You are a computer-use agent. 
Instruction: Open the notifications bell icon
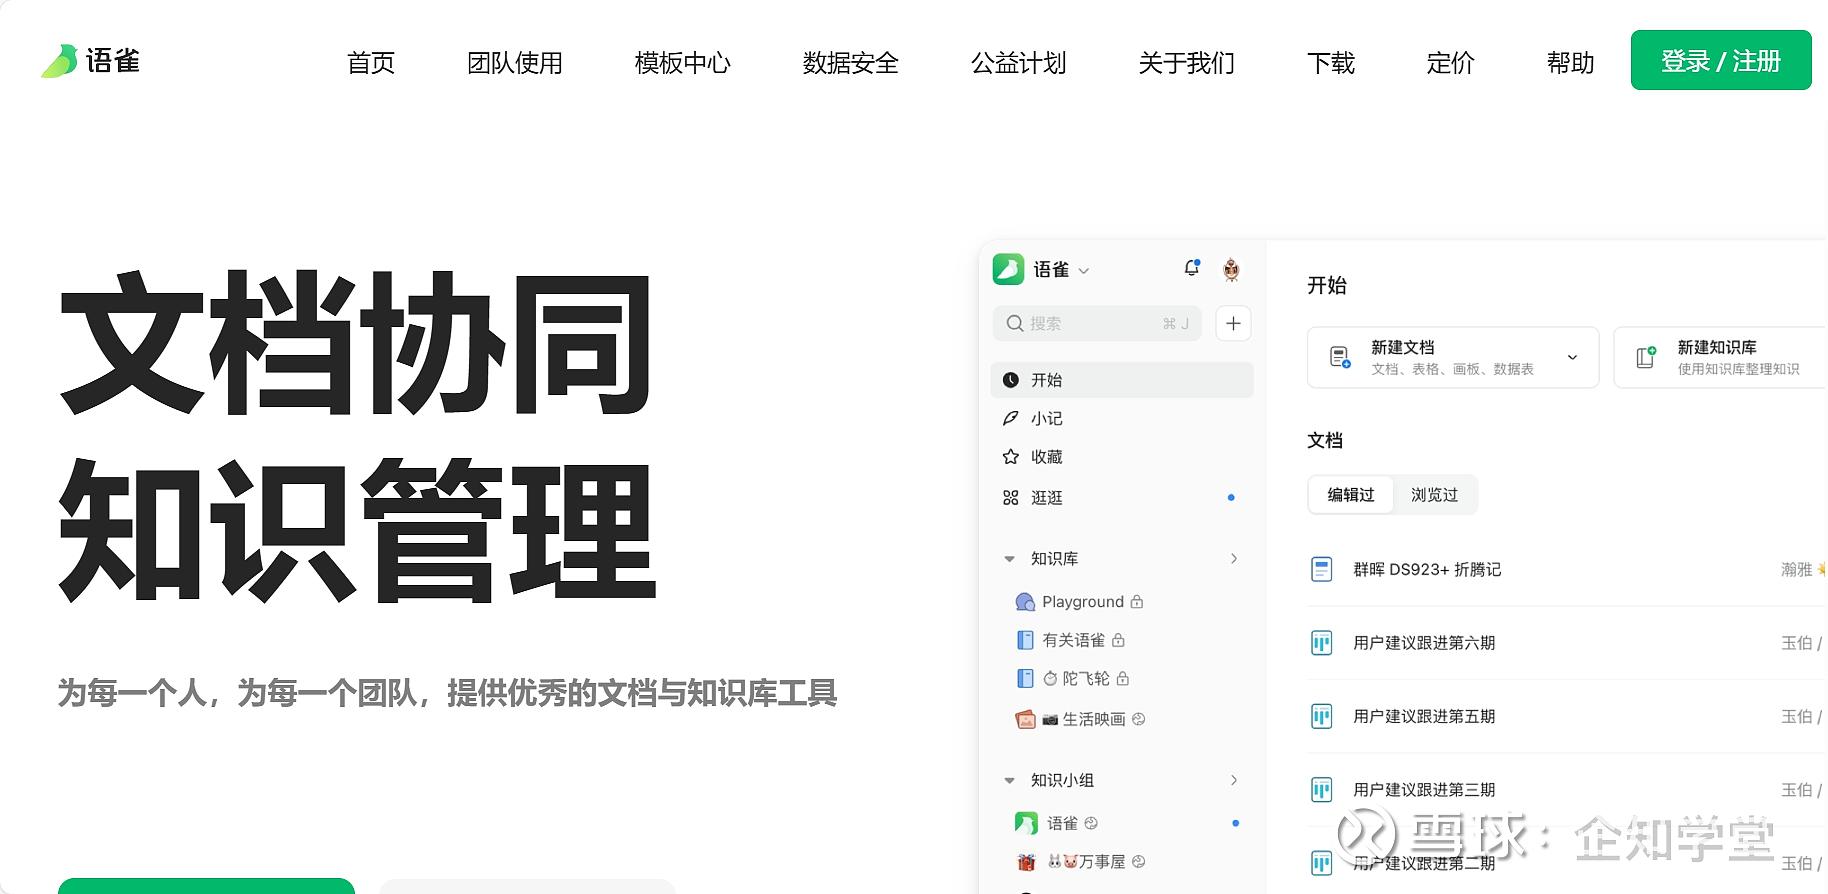pos(1191,268)
